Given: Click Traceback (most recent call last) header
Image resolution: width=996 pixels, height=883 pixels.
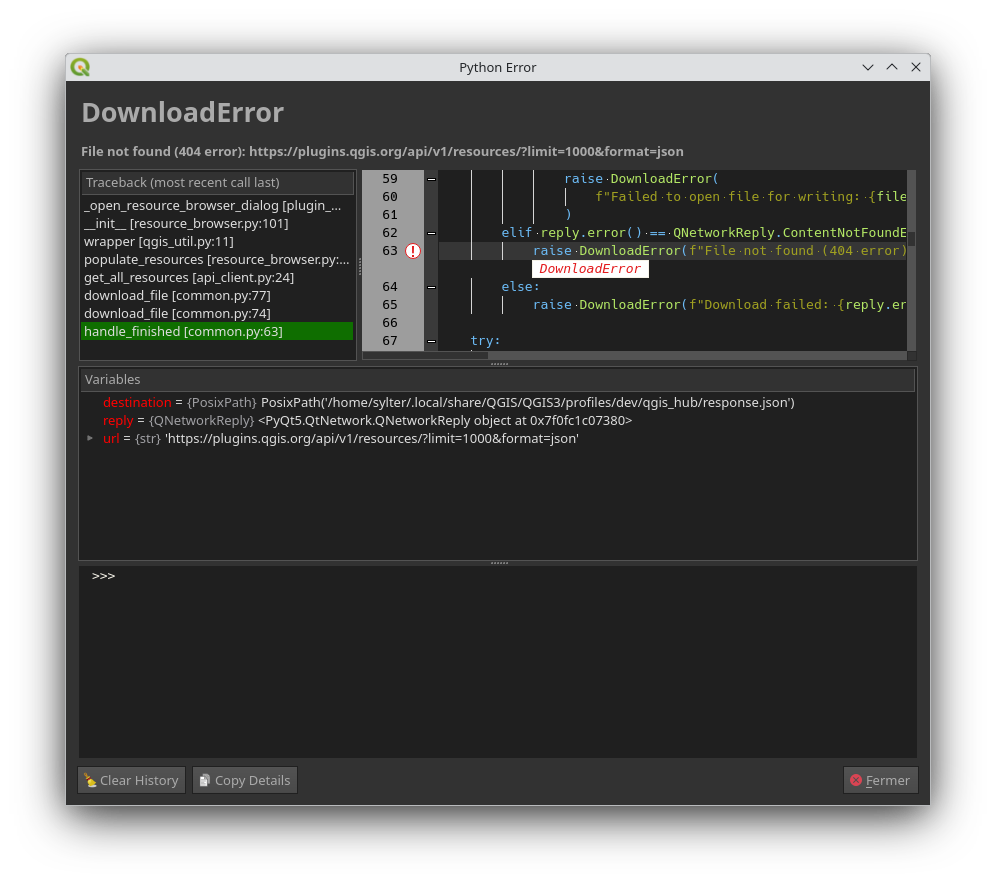Looking at the screenshot, I should (x=217, y=183).
